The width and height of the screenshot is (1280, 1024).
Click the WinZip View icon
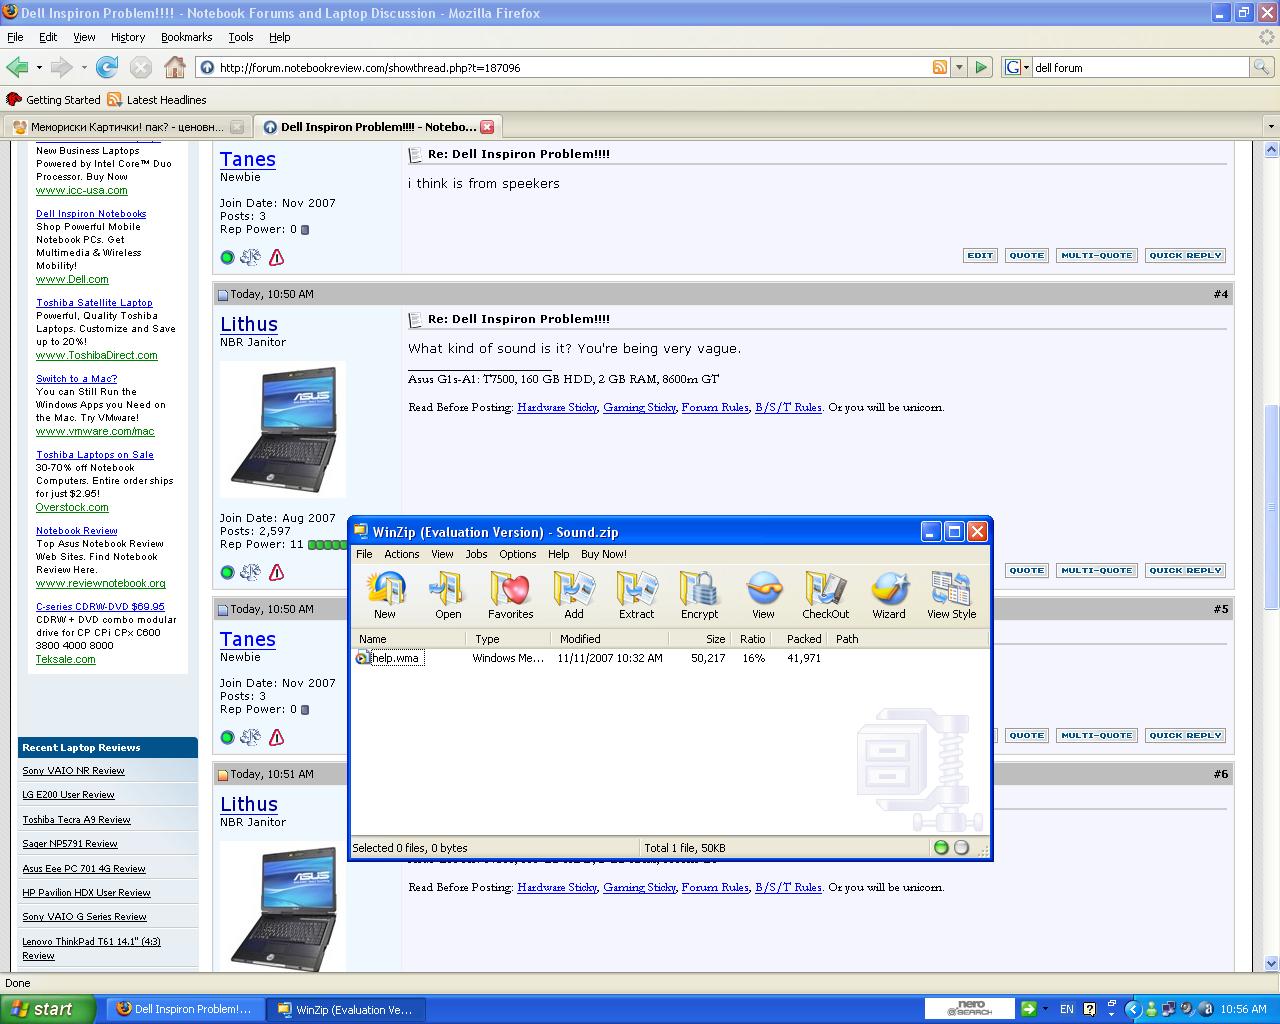pyautogui.click(x=763, y=595)
